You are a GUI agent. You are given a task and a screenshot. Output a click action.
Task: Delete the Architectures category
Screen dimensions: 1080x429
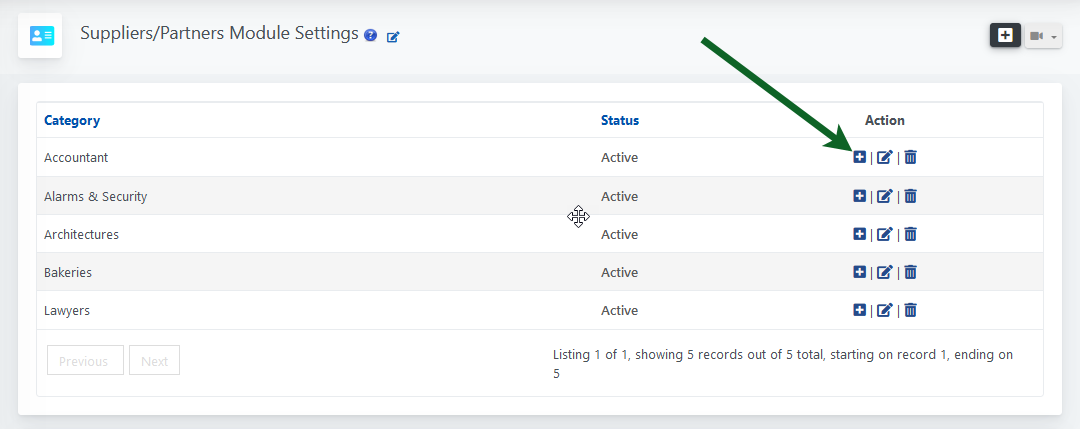(x=910, y=234)
